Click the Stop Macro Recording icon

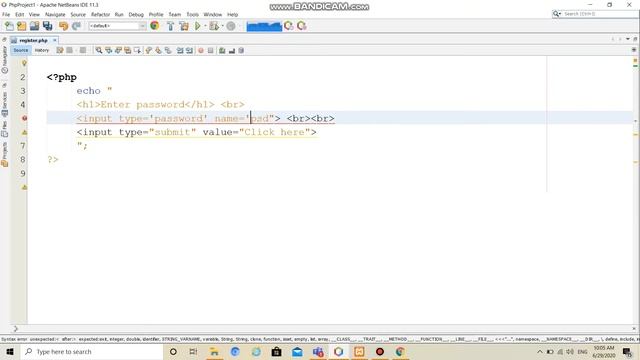coord(211,50)
